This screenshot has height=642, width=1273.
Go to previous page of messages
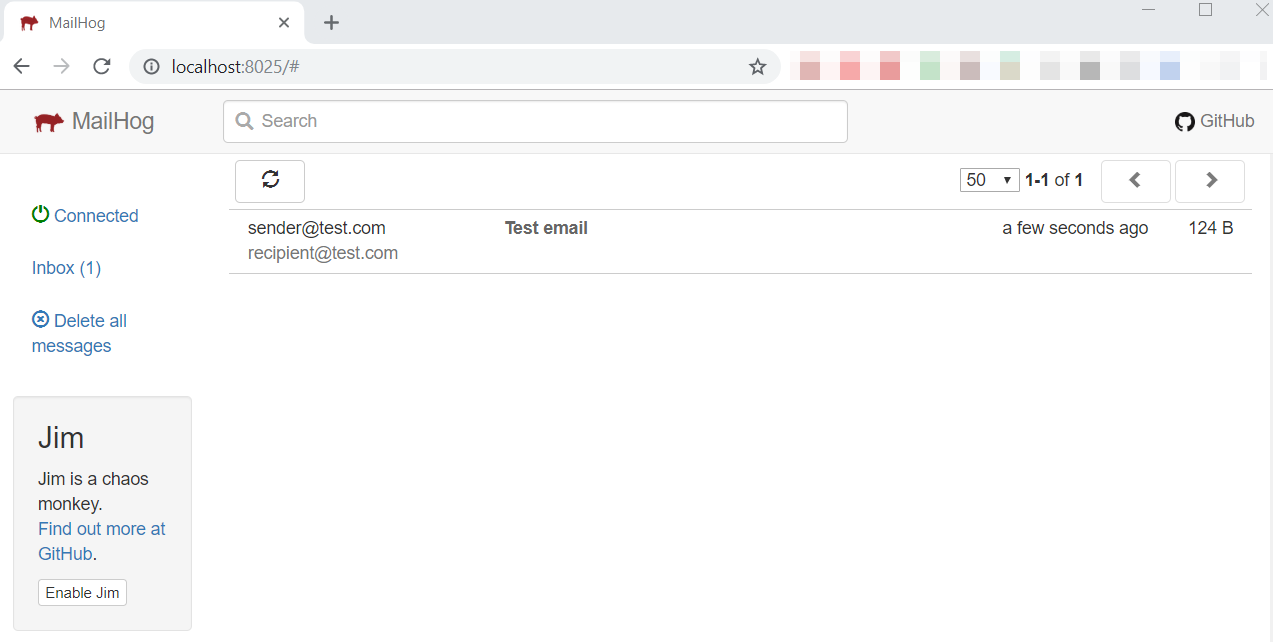coord(1135,181)
